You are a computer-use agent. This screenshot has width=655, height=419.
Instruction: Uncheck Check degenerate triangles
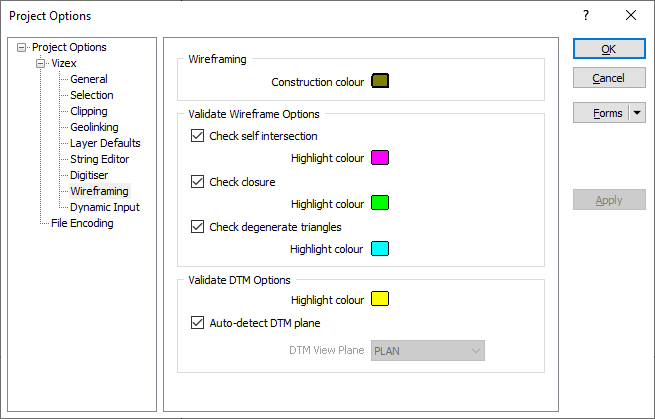[197, 227]
